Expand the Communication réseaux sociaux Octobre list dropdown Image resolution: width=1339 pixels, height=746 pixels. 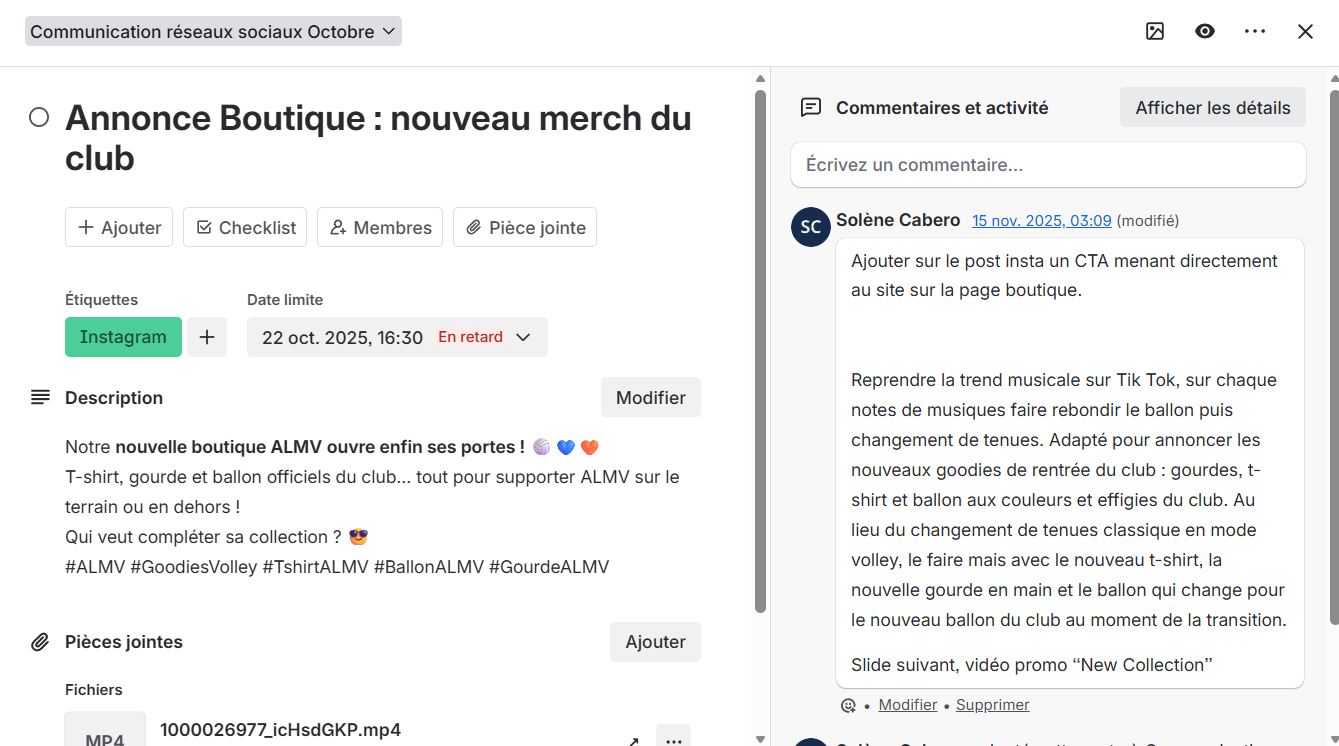tap(213, 31)
